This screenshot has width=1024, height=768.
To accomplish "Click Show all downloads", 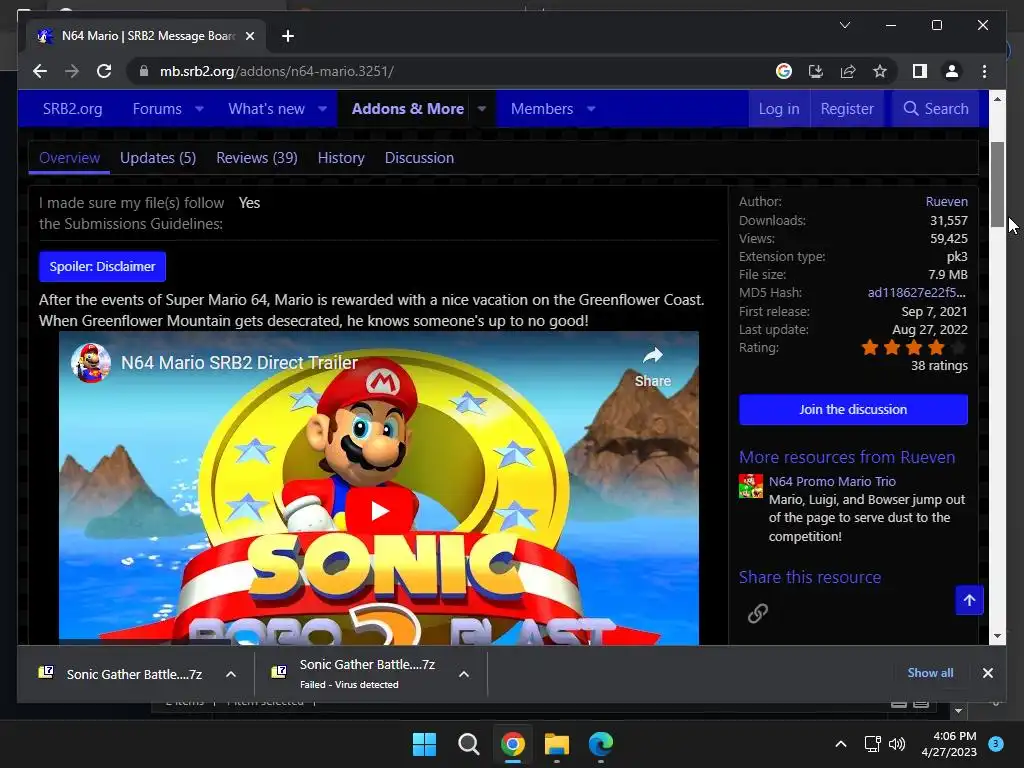I will click(x=930, y=673).
